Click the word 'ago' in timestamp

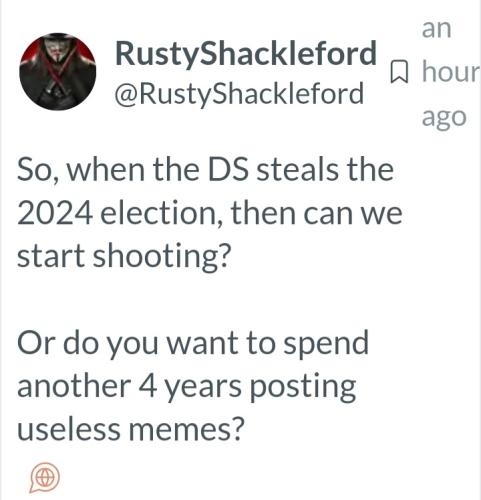[x=444, y=118]
